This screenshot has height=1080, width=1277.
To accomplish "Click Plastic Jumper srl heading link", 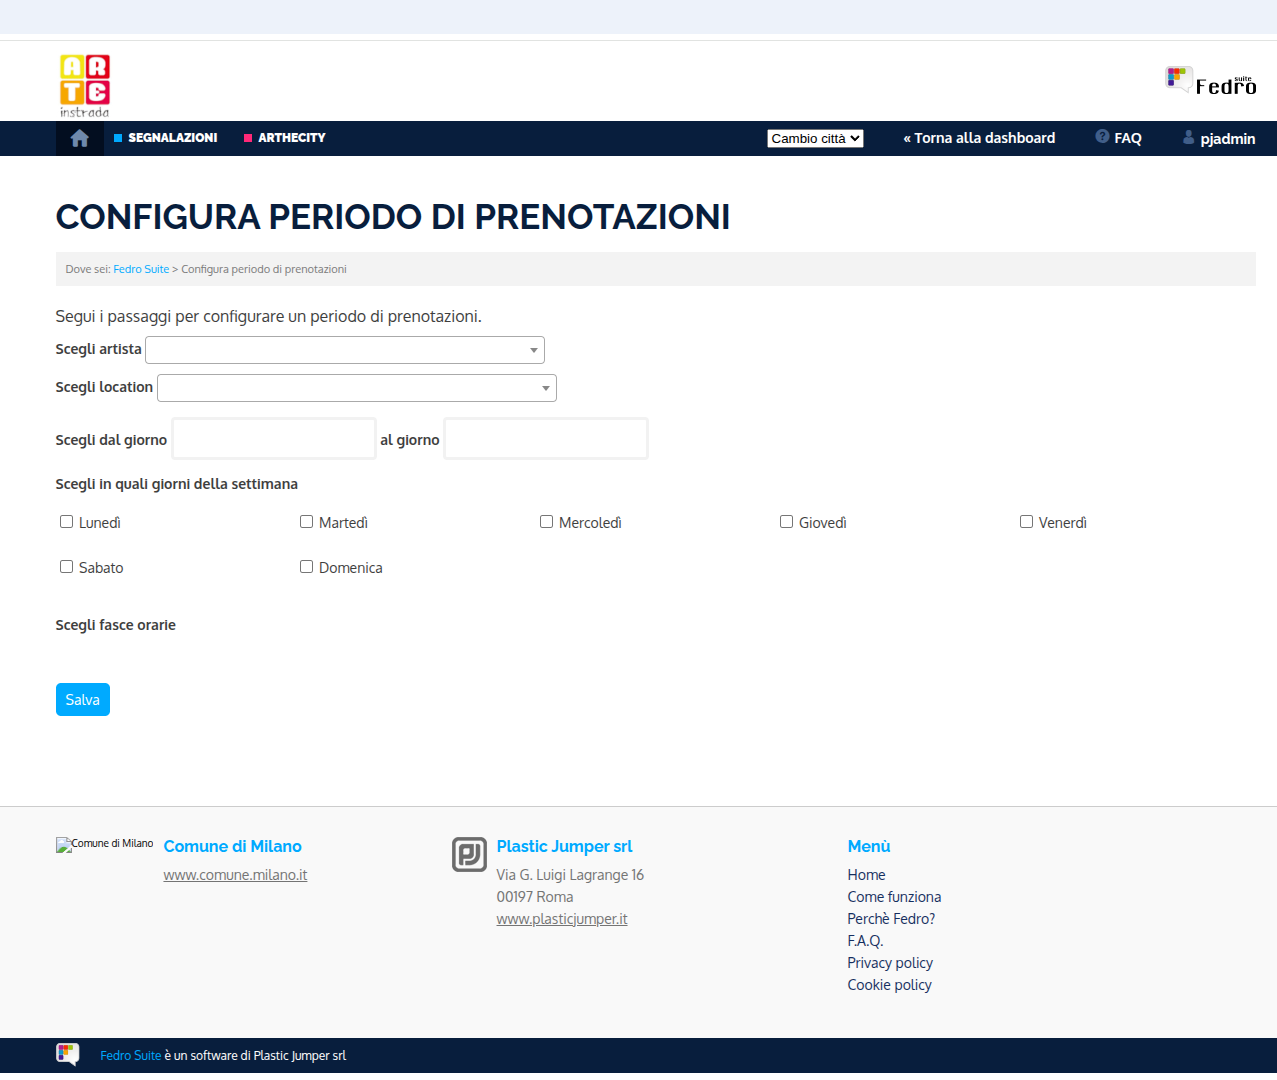I will tap(564, 846).
